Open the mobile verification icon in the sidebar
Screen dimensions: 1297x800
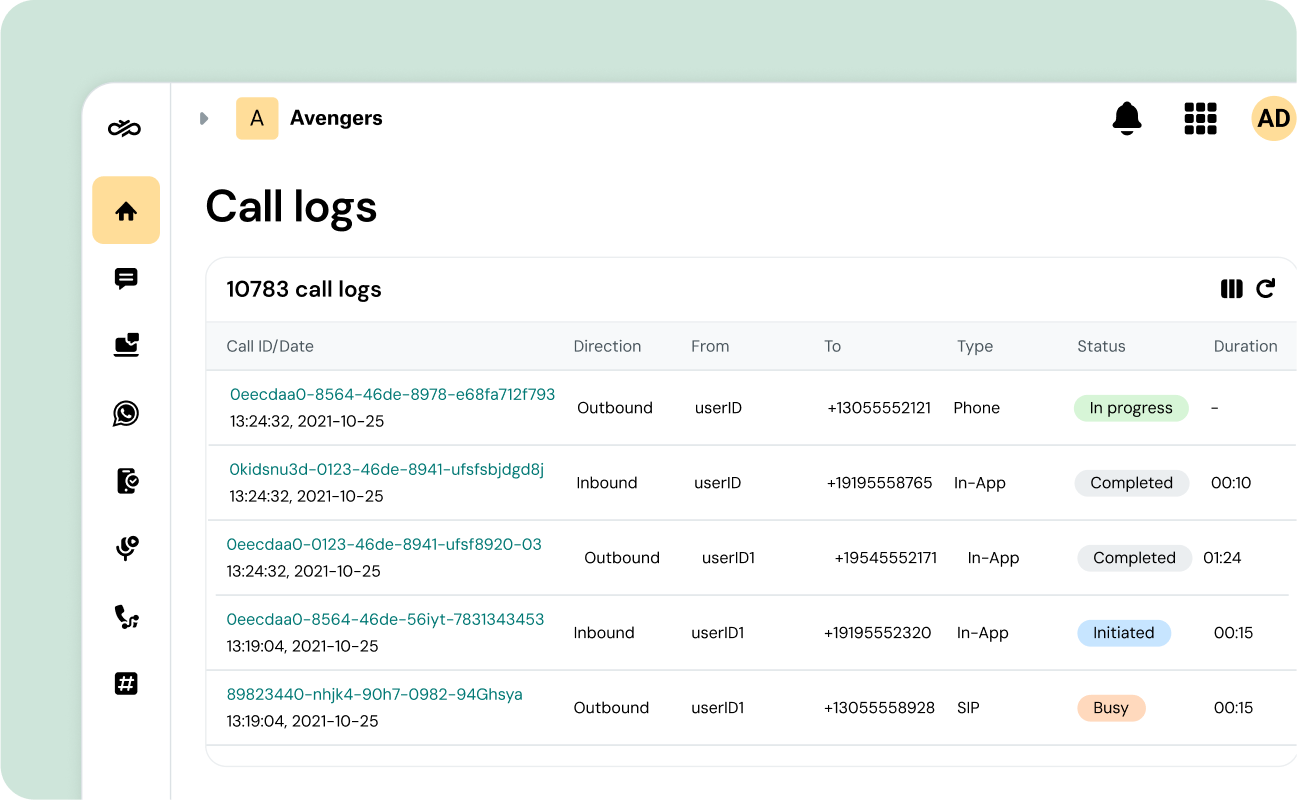click(x=125, y=481)
